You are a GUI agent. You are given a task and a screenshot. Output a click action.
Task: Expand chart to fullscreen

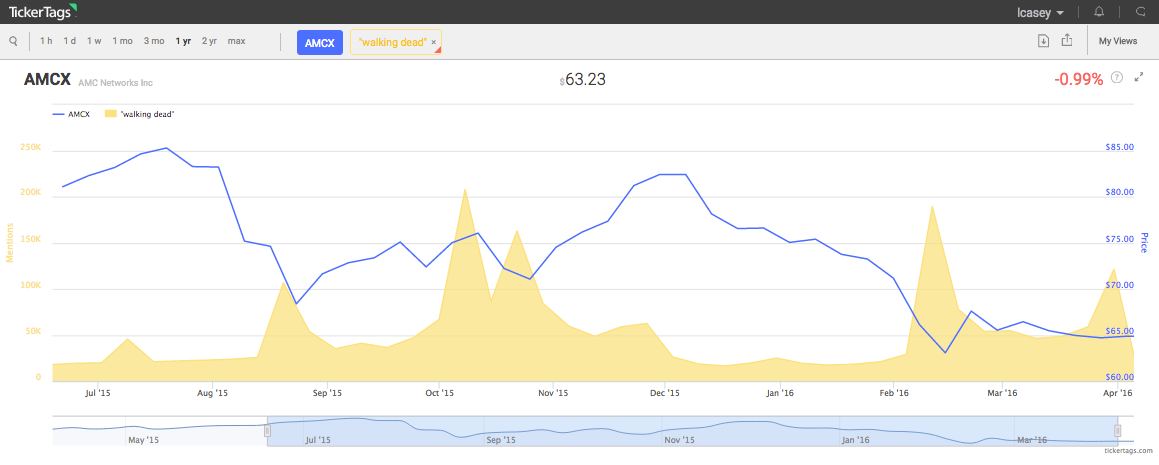(1139, 77)
